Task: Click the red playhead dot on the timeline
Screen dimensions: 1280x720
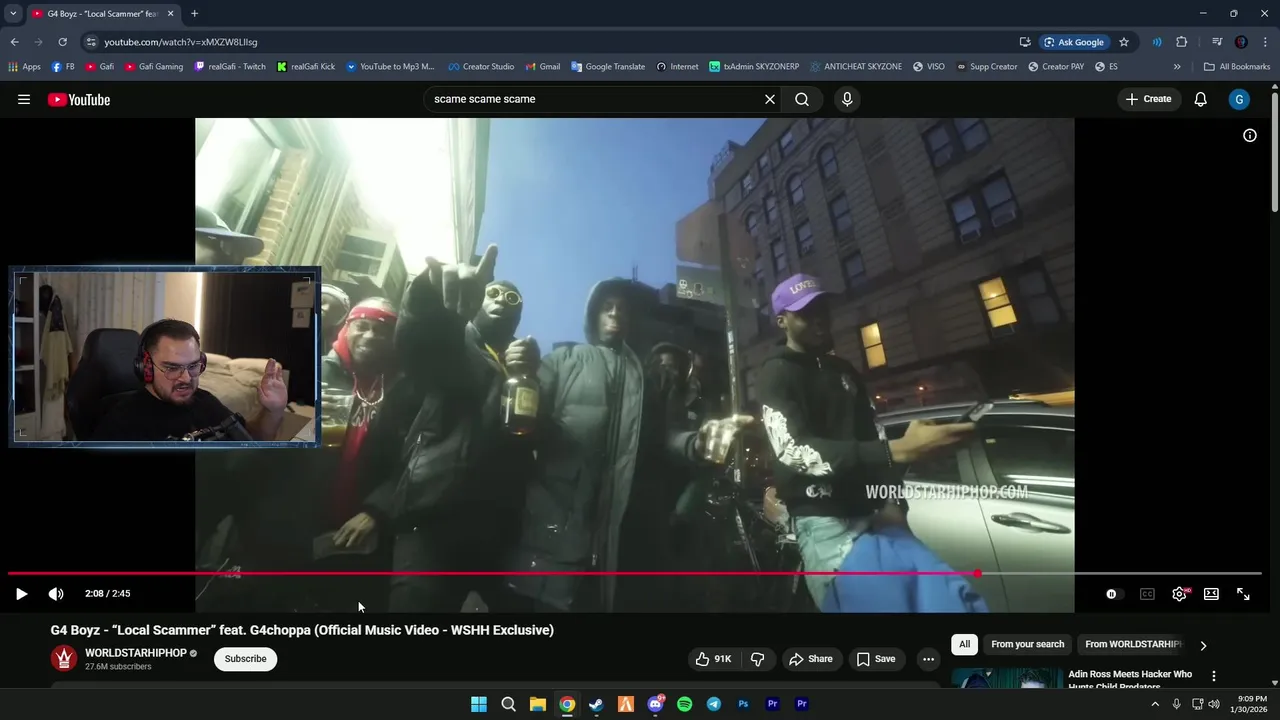Action: 977,574
